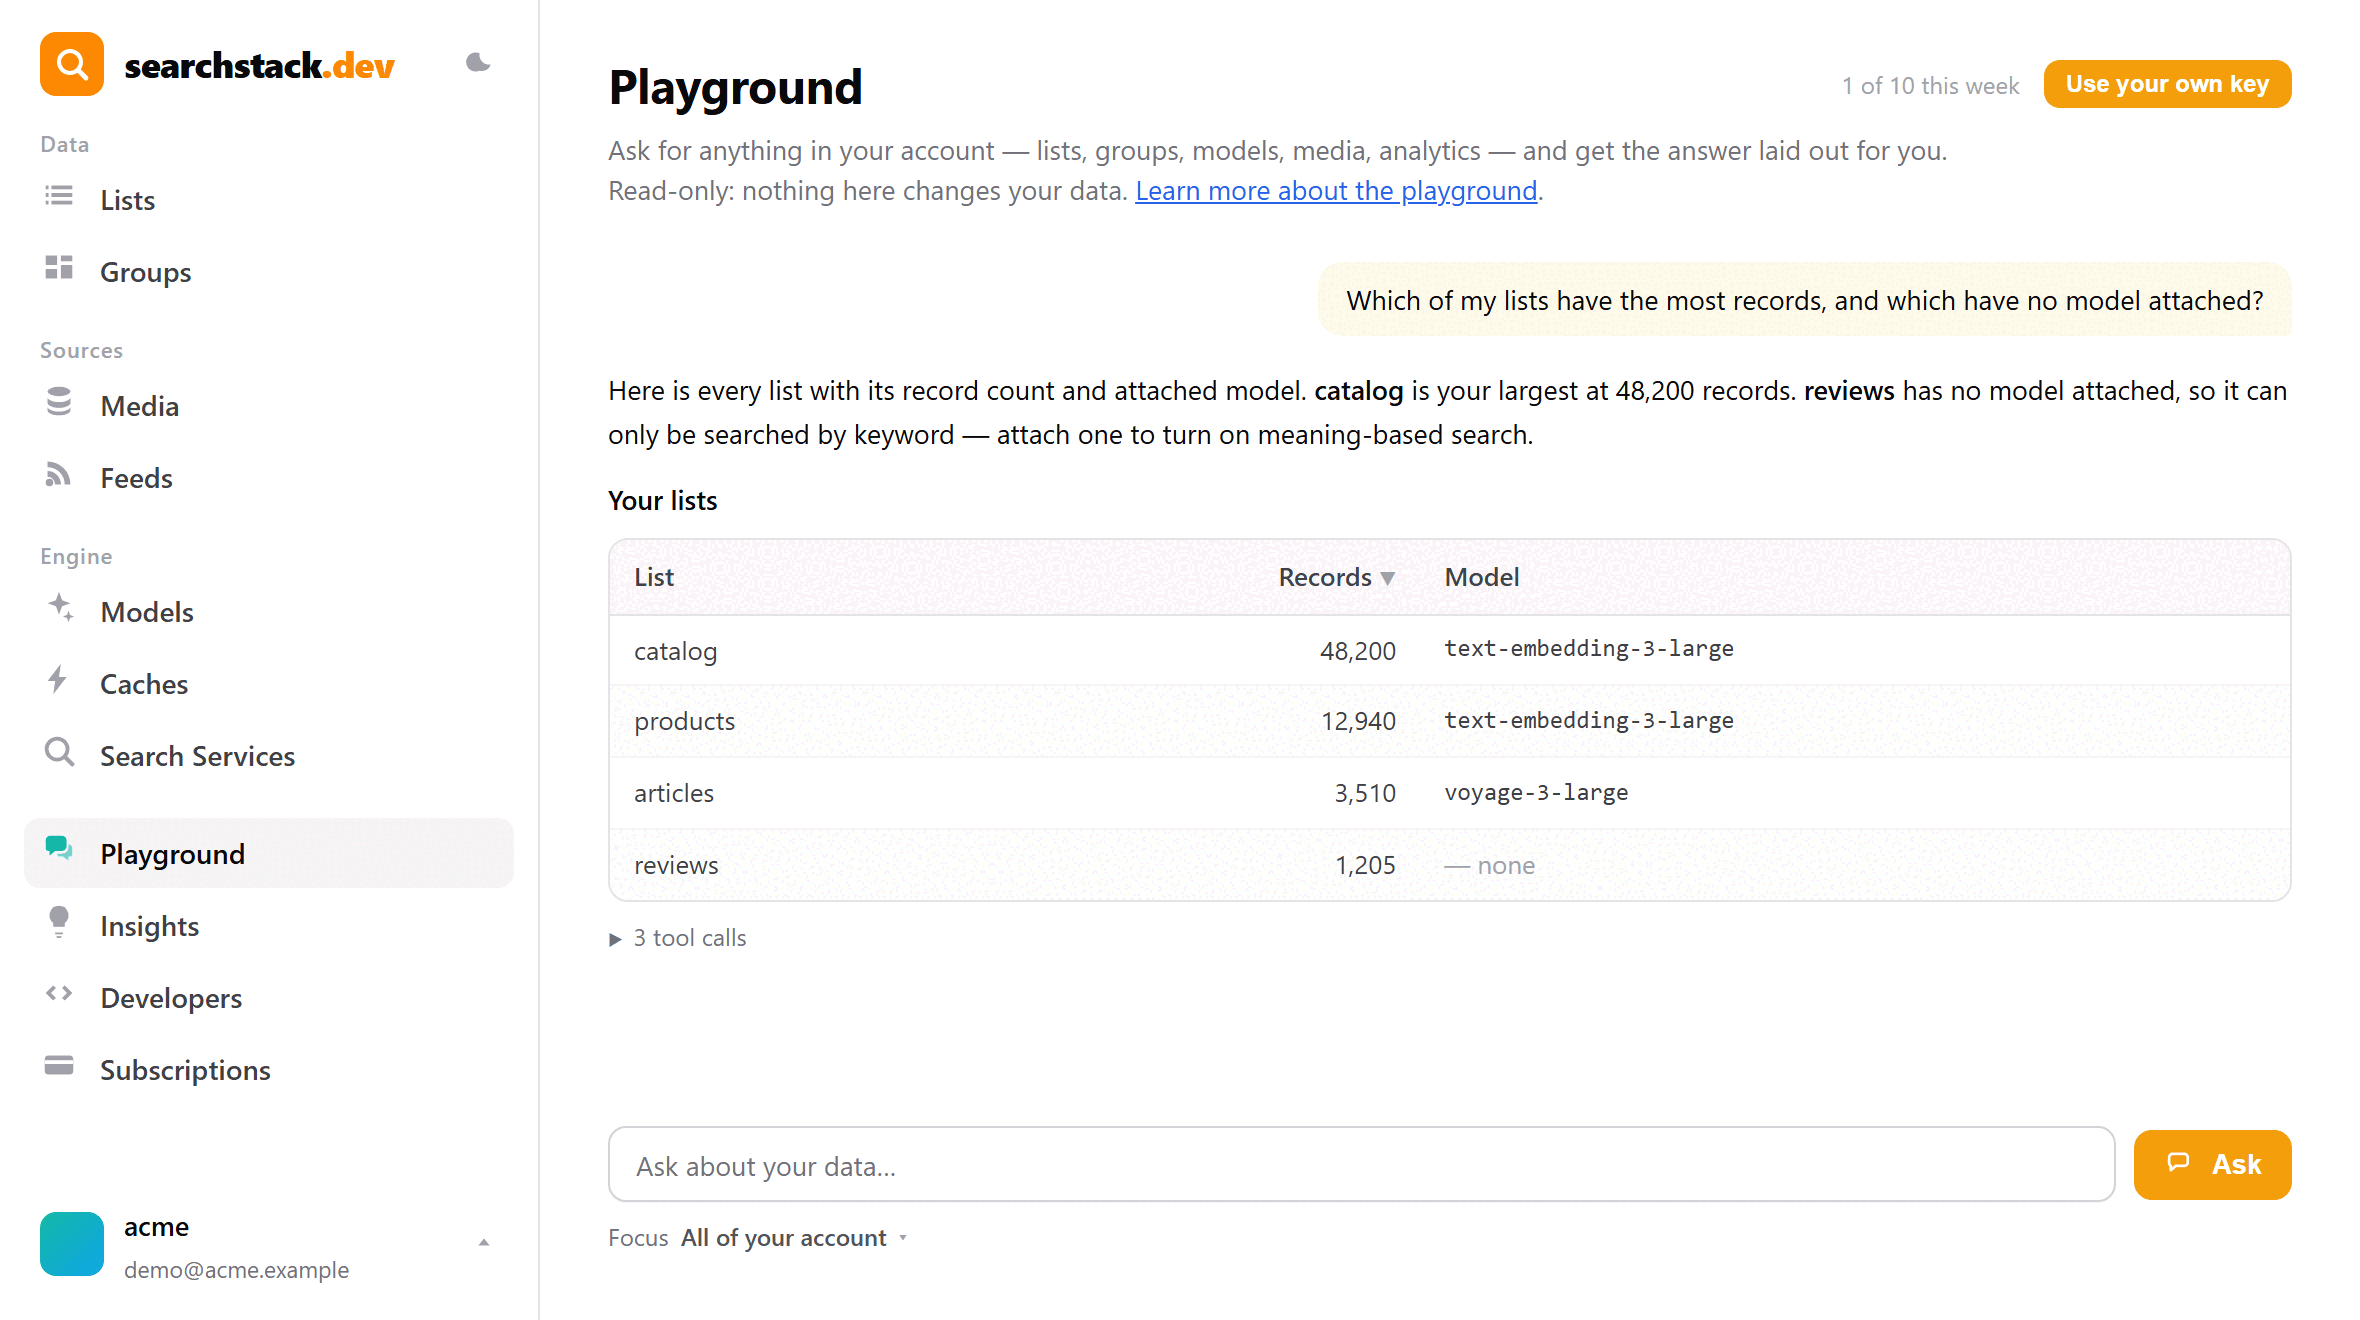Open Groups via its grid icon
Image resolution: width=2360 pixels, height=1320 pixels.
(x=59, y=268)
